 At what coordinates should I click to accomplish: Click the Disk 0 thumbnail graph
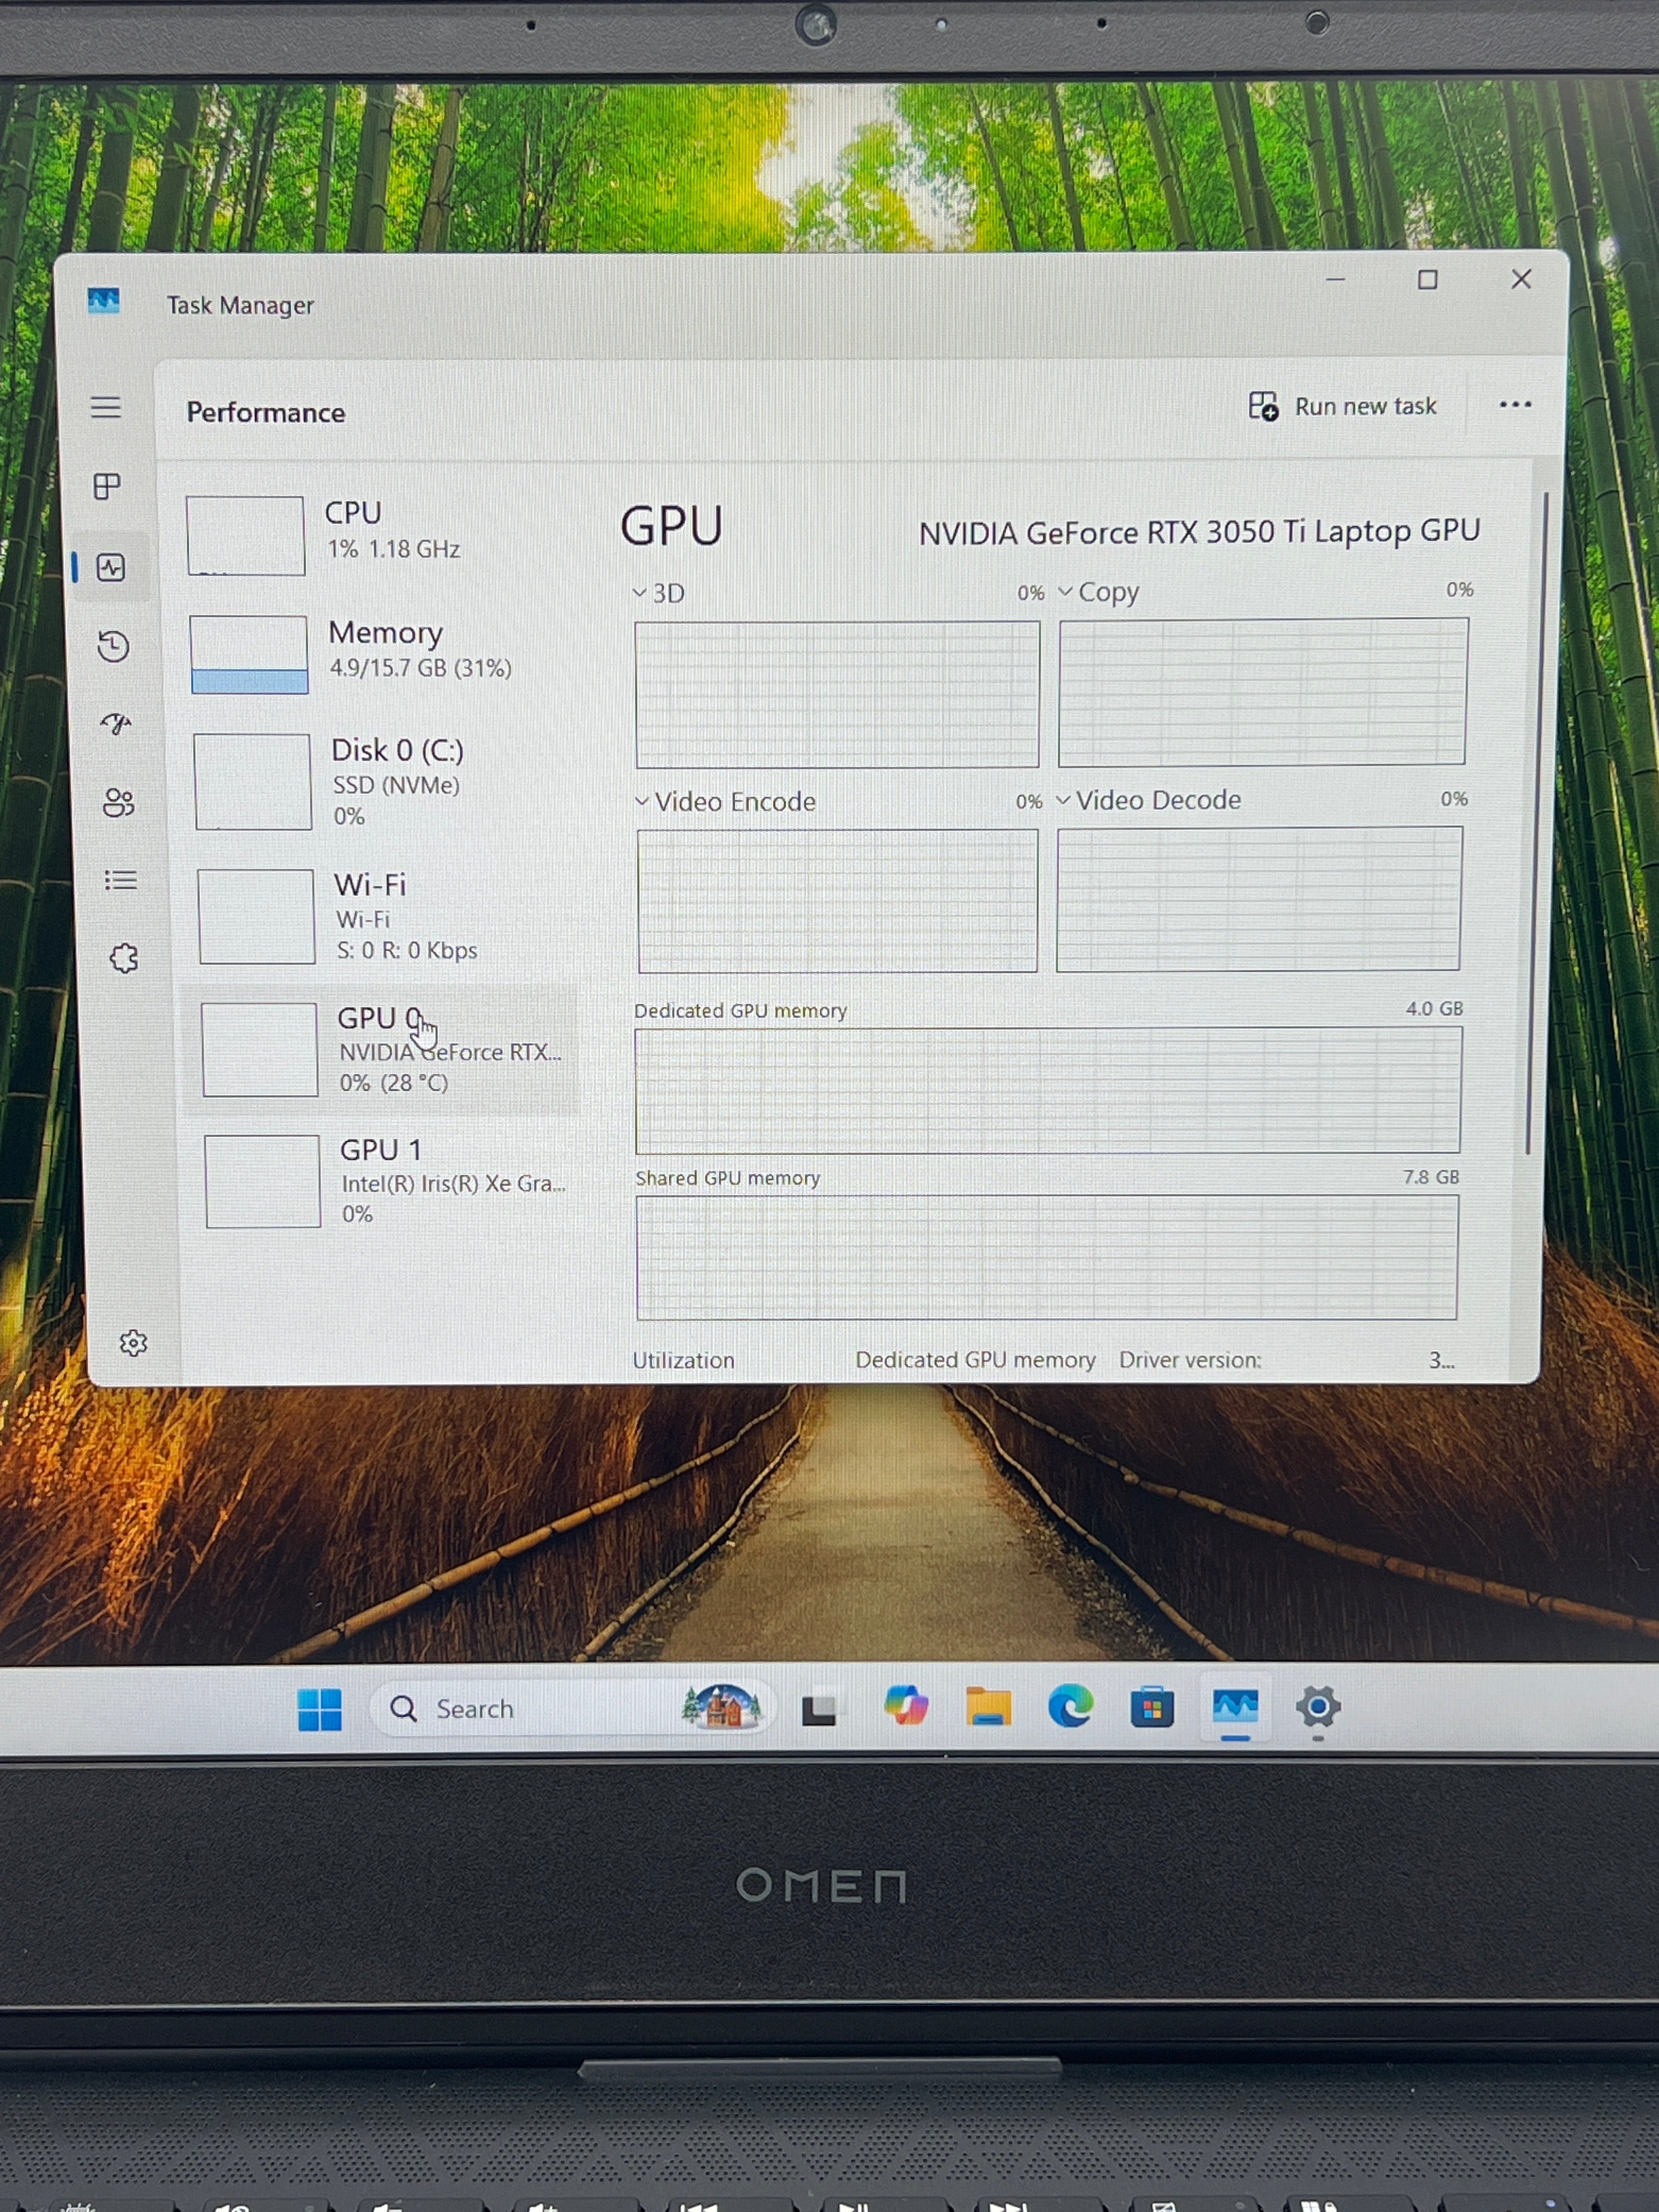[253, 782]
